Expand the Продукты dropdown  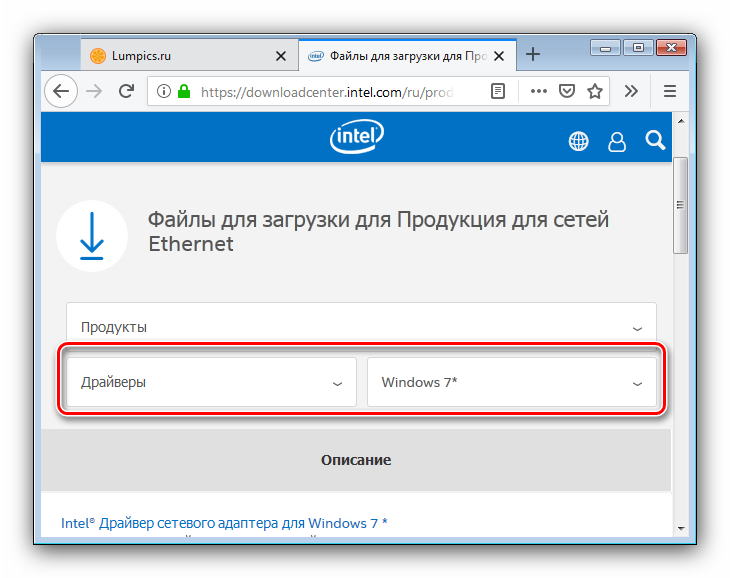tap(361, 327)
